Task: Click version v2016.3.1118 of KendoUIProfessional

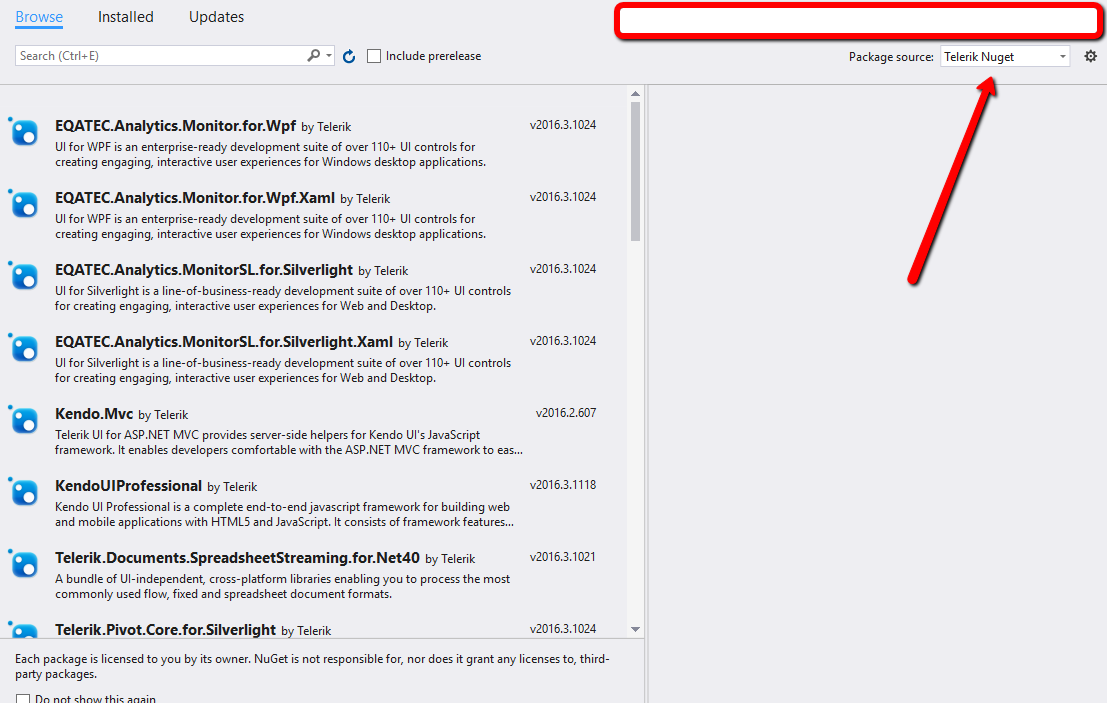Action: (x=563, y=485)
